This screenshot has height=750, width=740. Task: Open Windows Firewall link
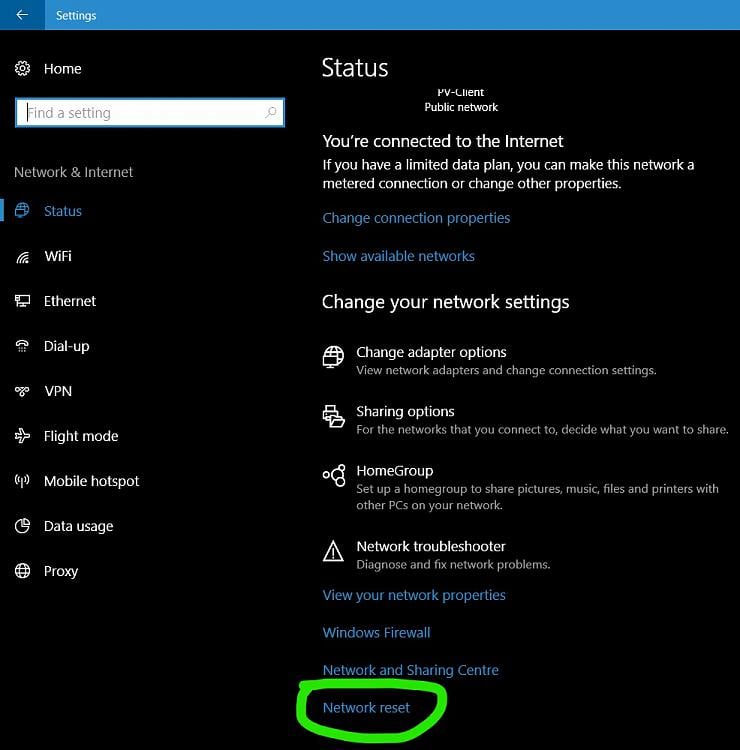(x=376, y=633)
